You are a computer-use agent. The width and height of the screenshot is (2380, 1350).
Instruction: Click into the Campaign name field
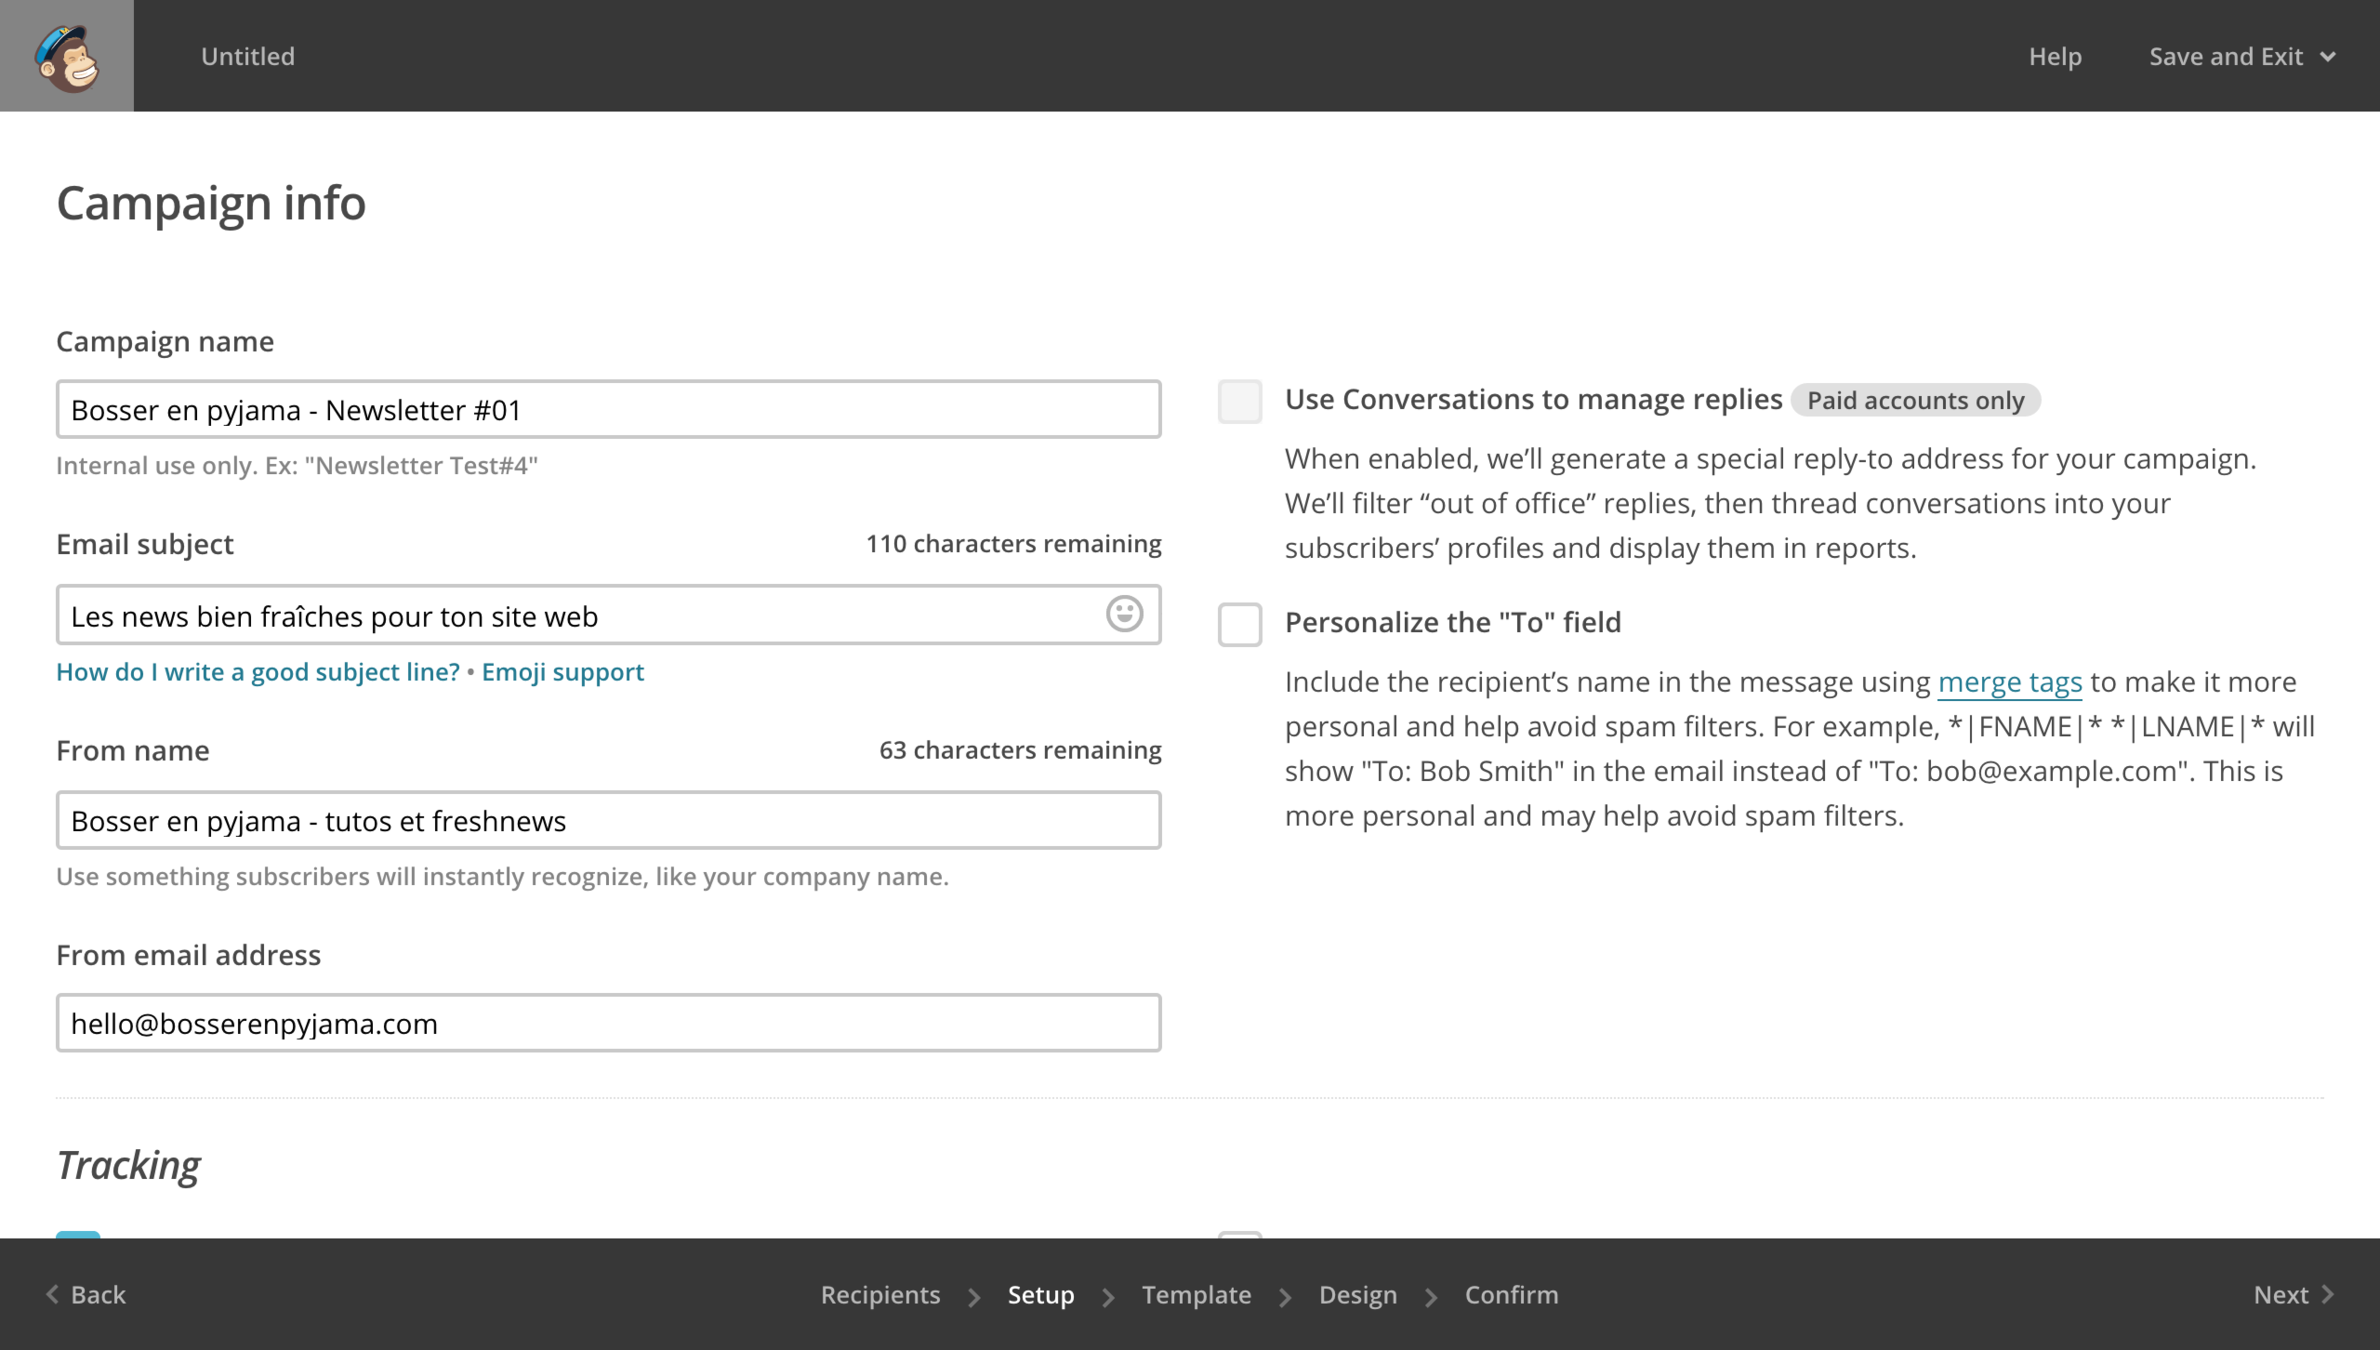608,410
